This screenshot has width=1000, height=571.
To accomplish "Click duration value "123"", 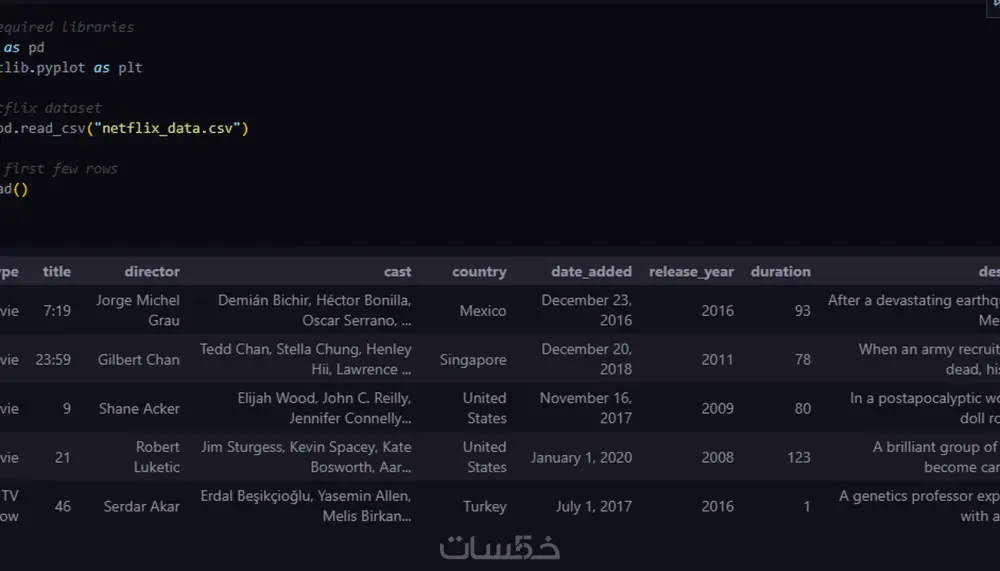I will point(798,457).
